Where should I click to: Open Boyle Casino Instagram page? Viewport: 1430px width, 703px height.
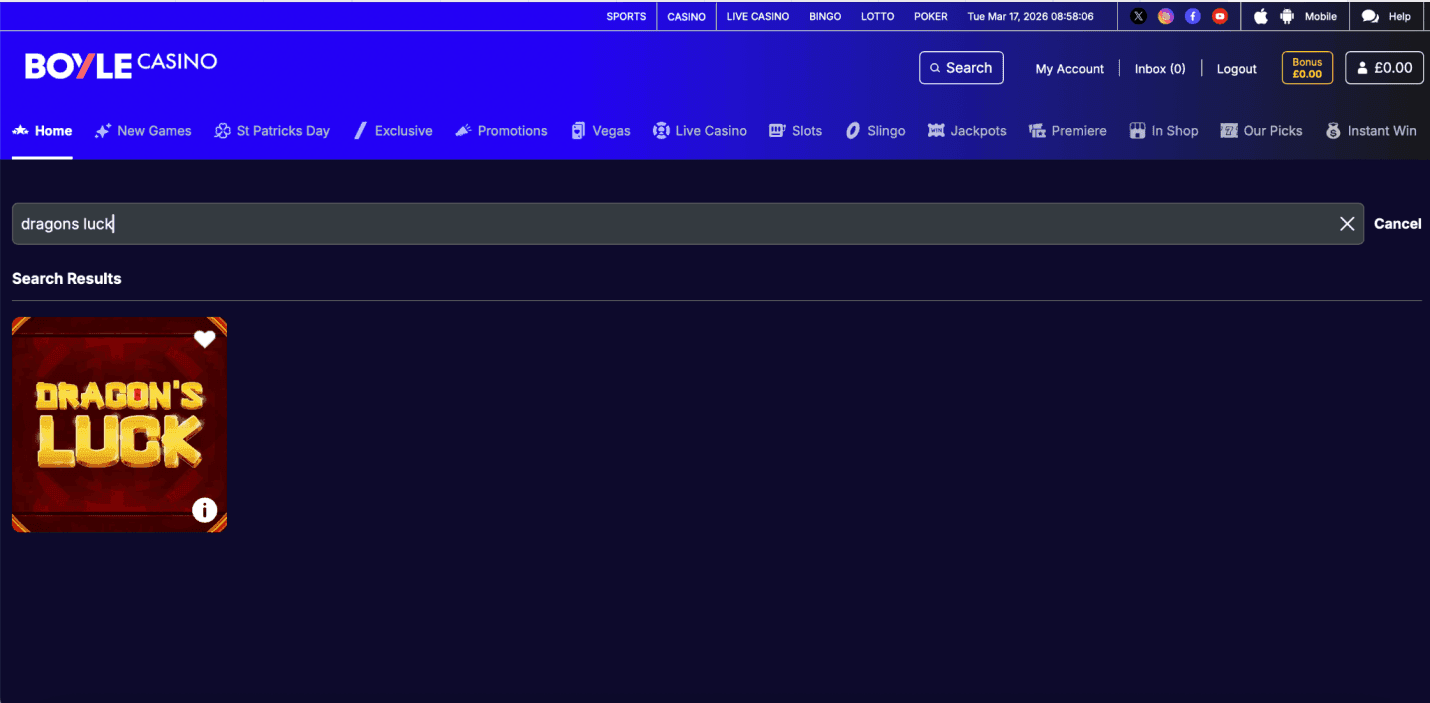coord(1165,16)
